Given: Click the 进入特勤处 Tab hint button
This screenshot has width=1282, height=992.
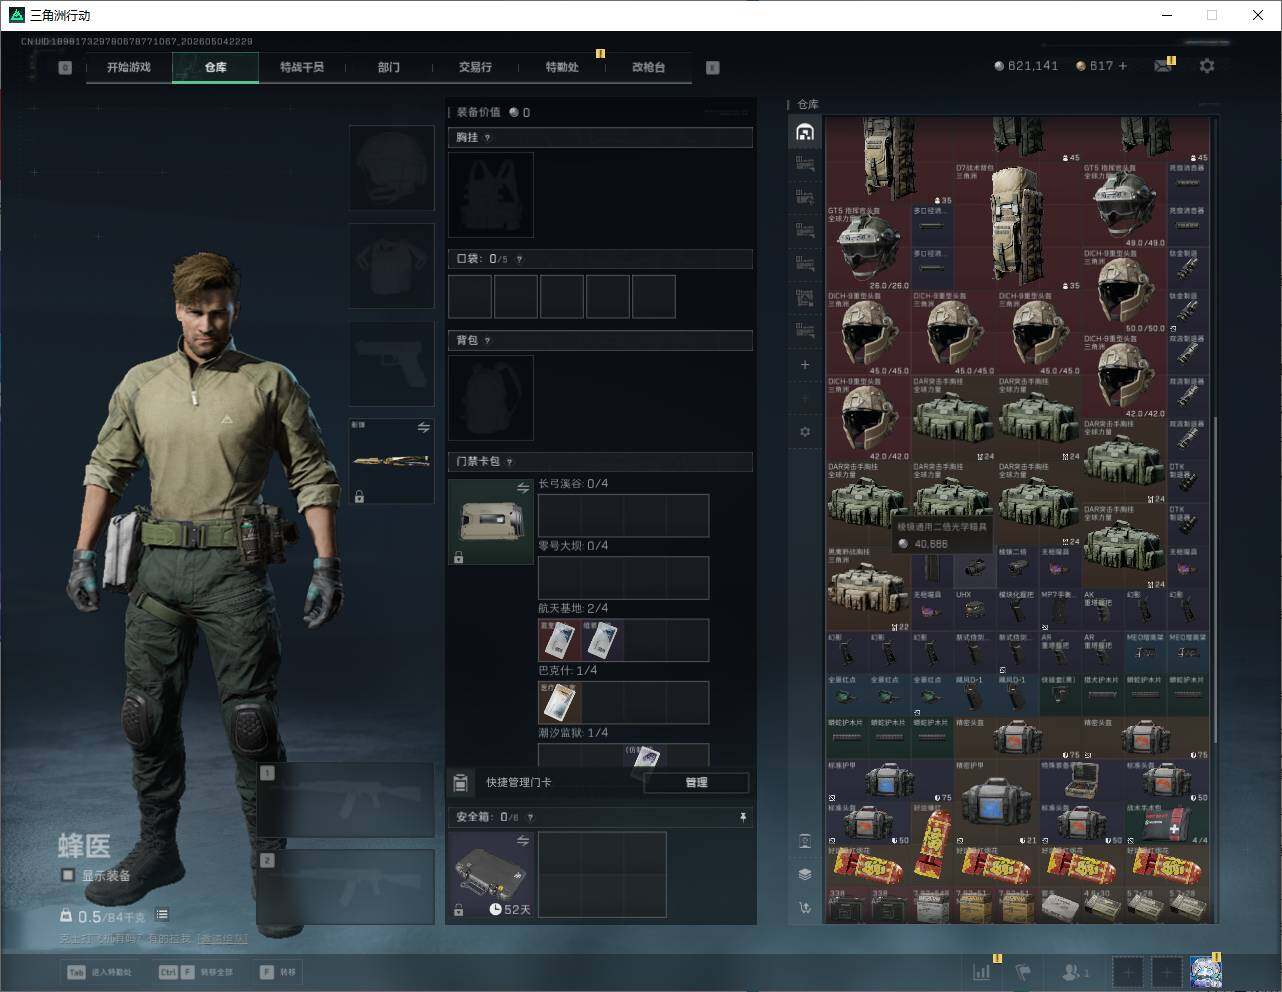Looking at the screenshot, I should coord(99,972).
